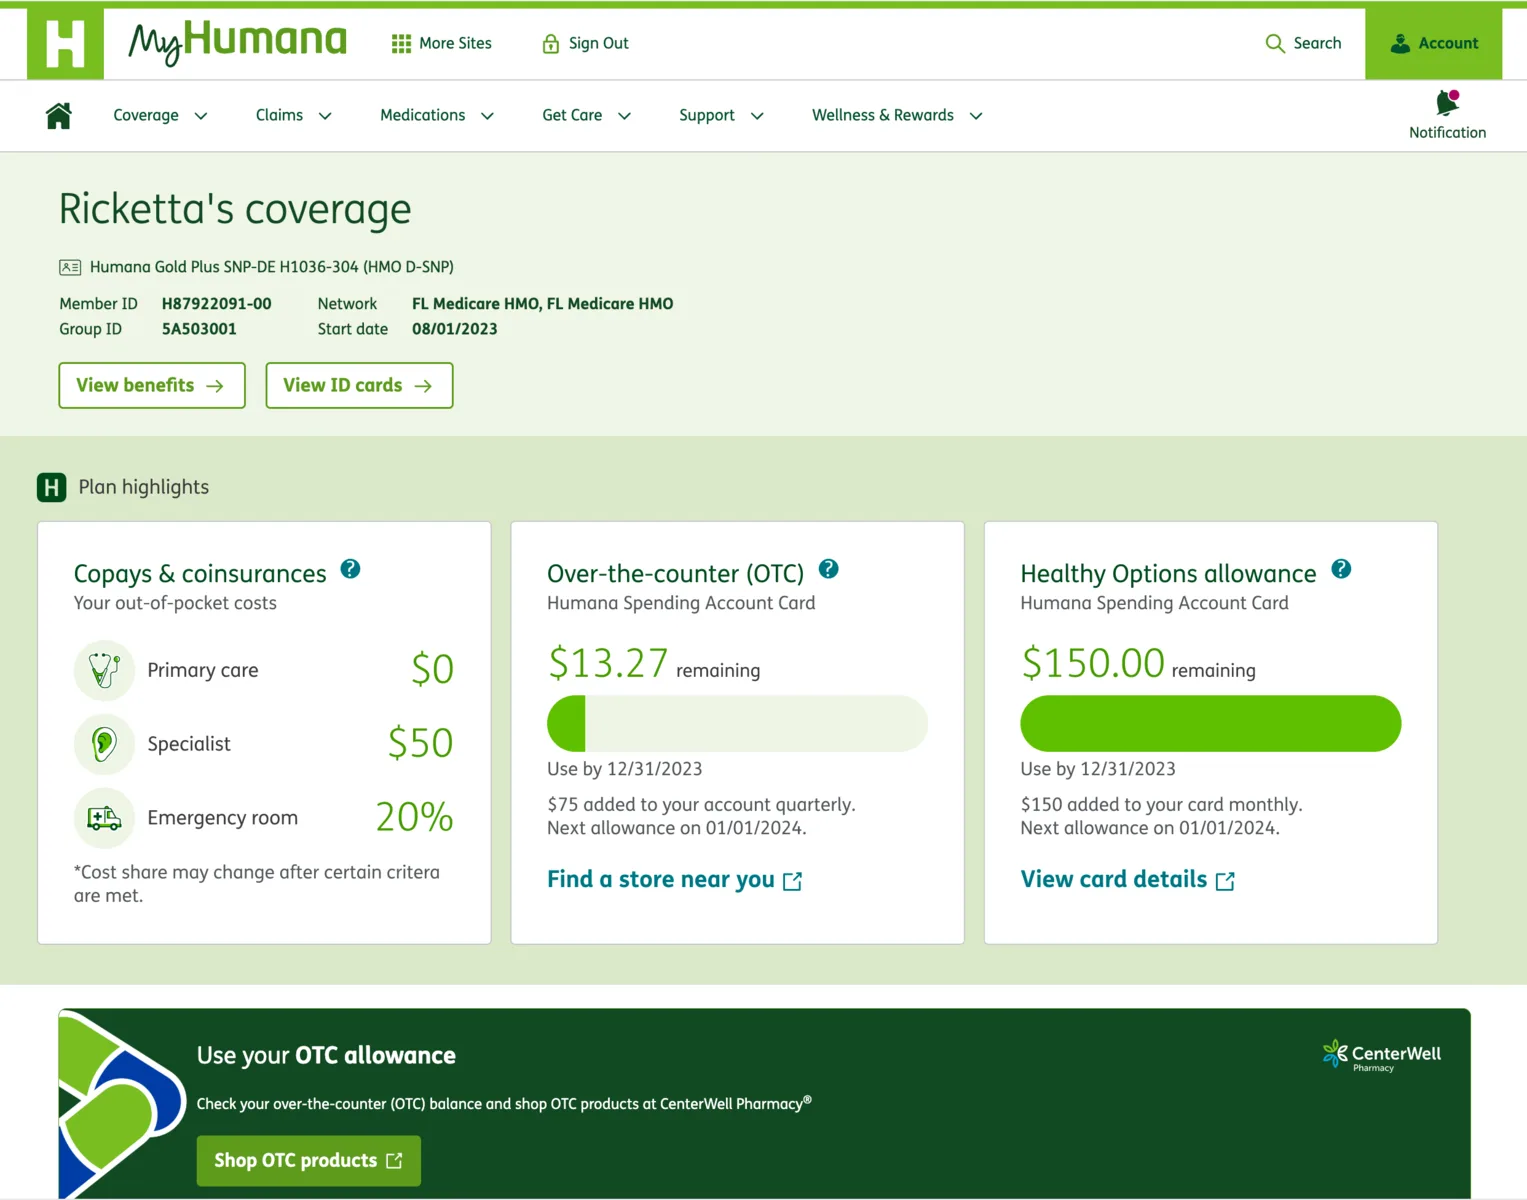
Task: Click the OTC remaining balance progress bar
Action: pos(737,724)
